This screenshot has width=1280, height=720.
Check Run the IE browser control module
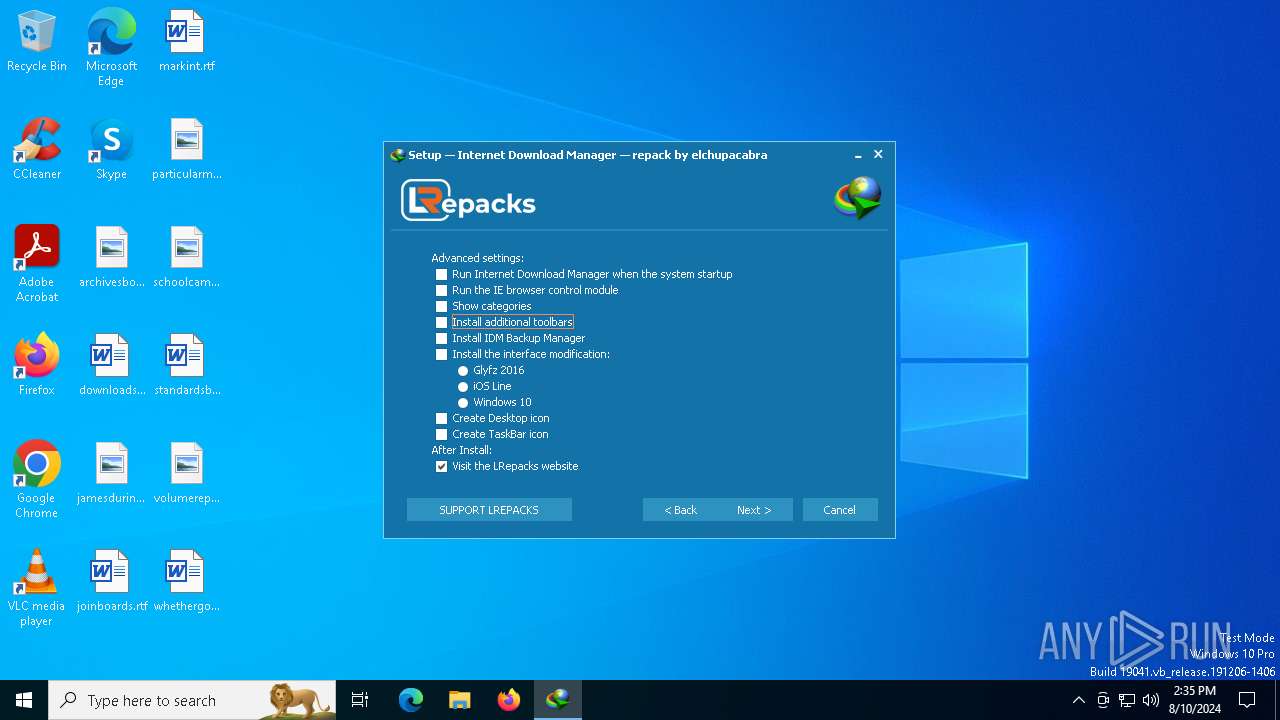[441, 290]
